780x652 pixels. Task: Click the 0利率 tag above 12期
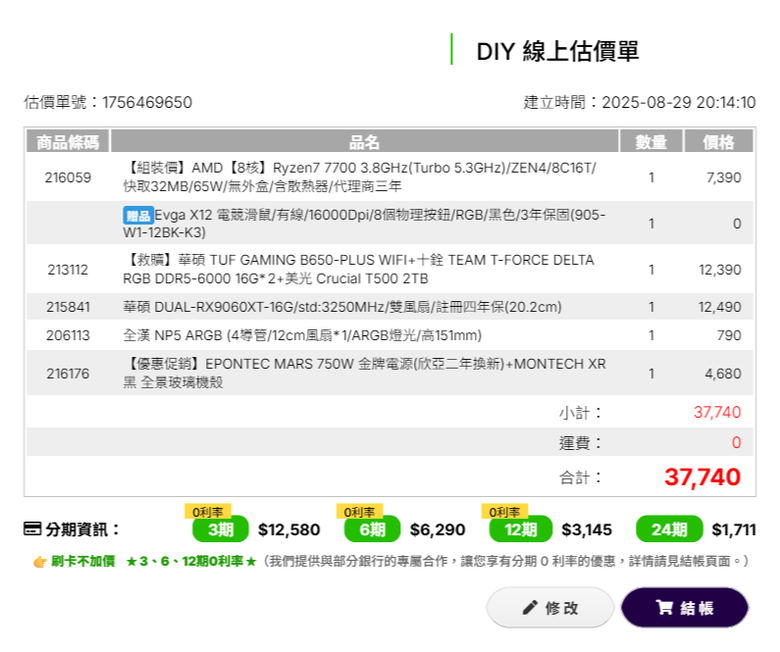coord(504,512)
